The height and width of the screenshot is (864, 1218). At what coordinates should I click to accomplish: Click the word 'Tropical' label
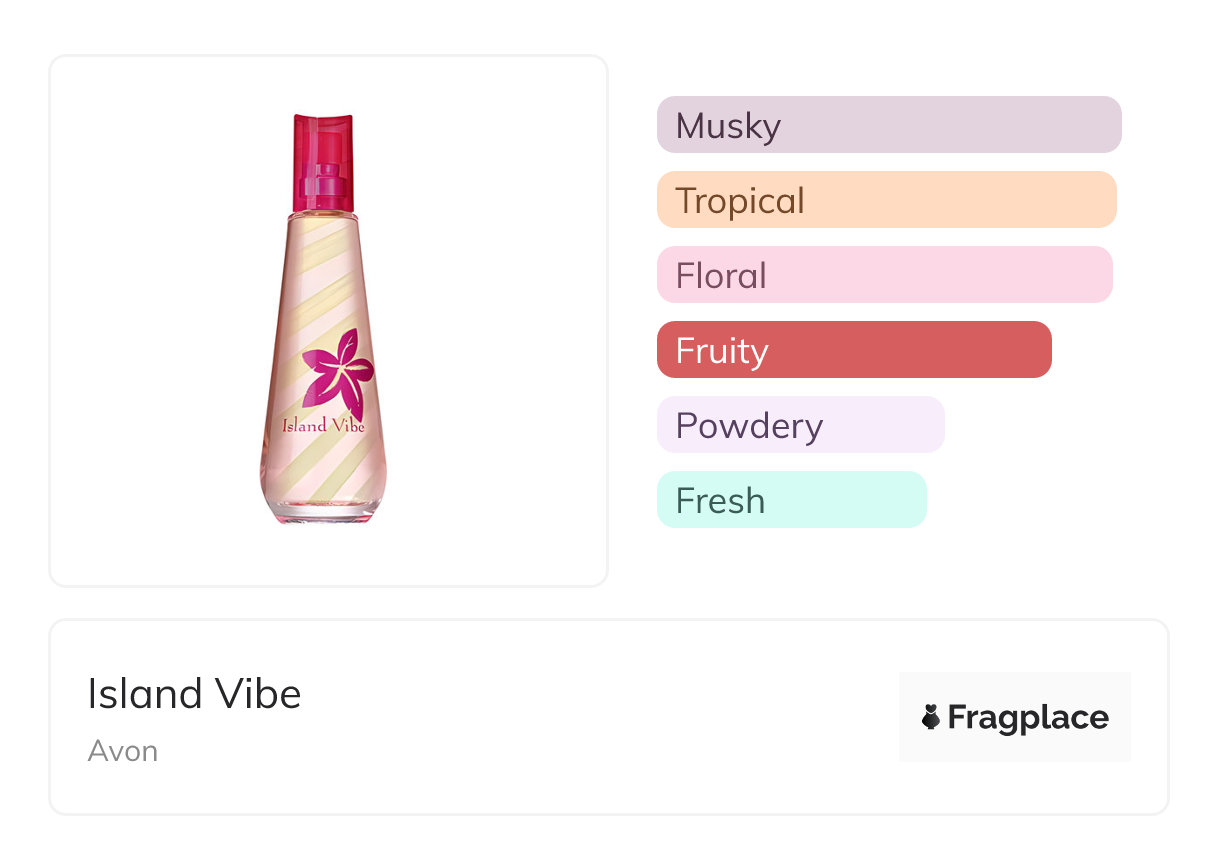pyautogui.click(x=739, y=201)
